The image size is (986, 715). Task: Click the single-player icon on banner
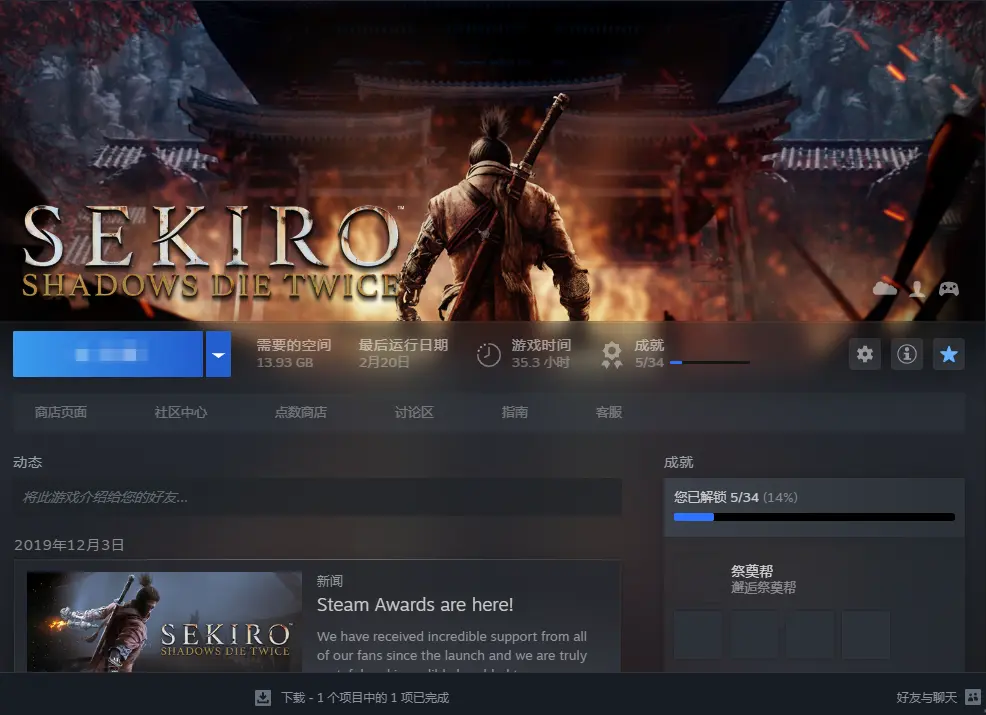(x=917, y=289)
